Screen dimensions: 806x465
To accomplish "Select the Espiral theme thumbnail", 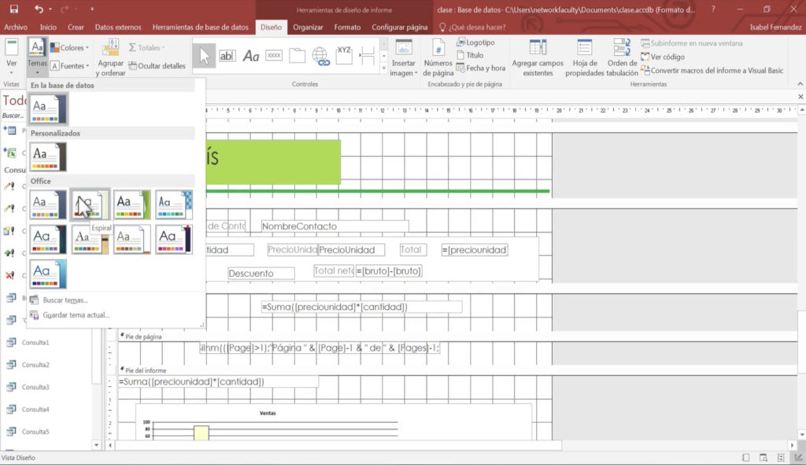I will click(x=90, y=205).
